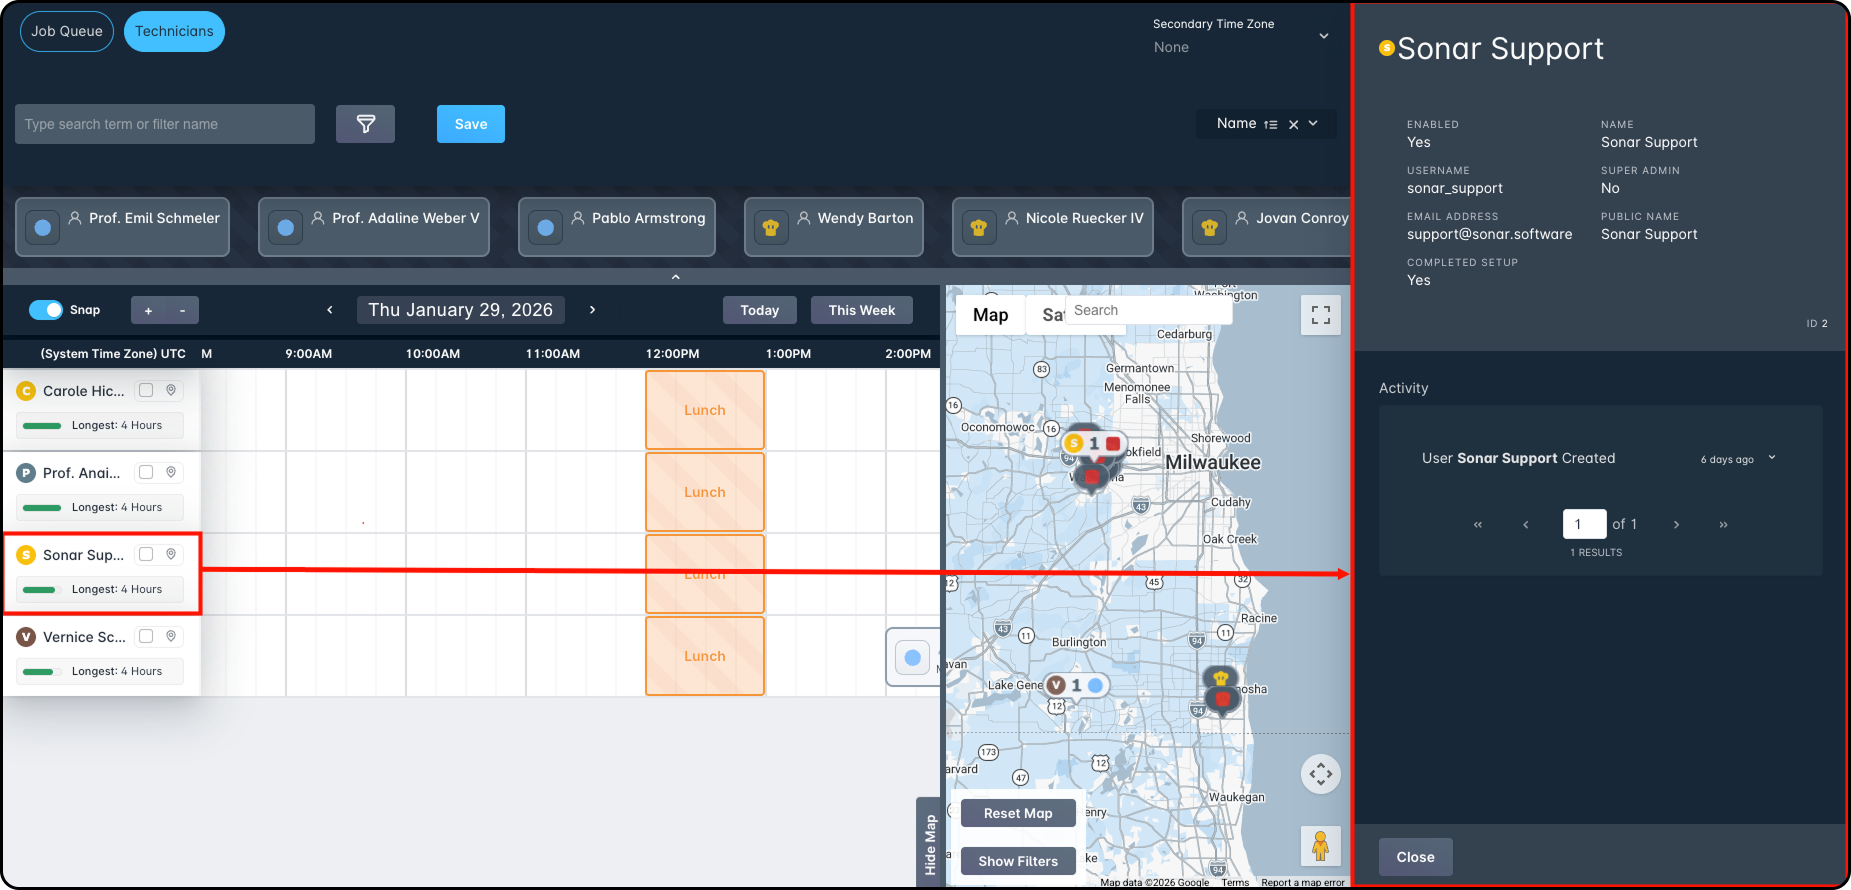
Task: Click the blue status icon on Pablo Armstrong's card
Action: (x=546, y=228)
